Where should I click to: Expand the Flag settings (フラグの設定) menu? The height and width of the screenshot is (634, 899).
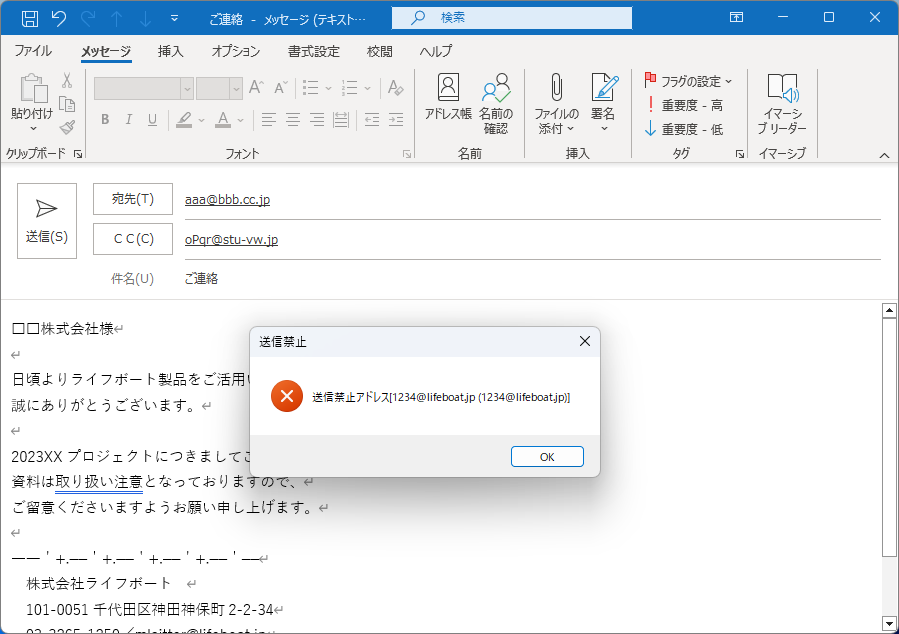pyautogui.click(x=689, y=81)
